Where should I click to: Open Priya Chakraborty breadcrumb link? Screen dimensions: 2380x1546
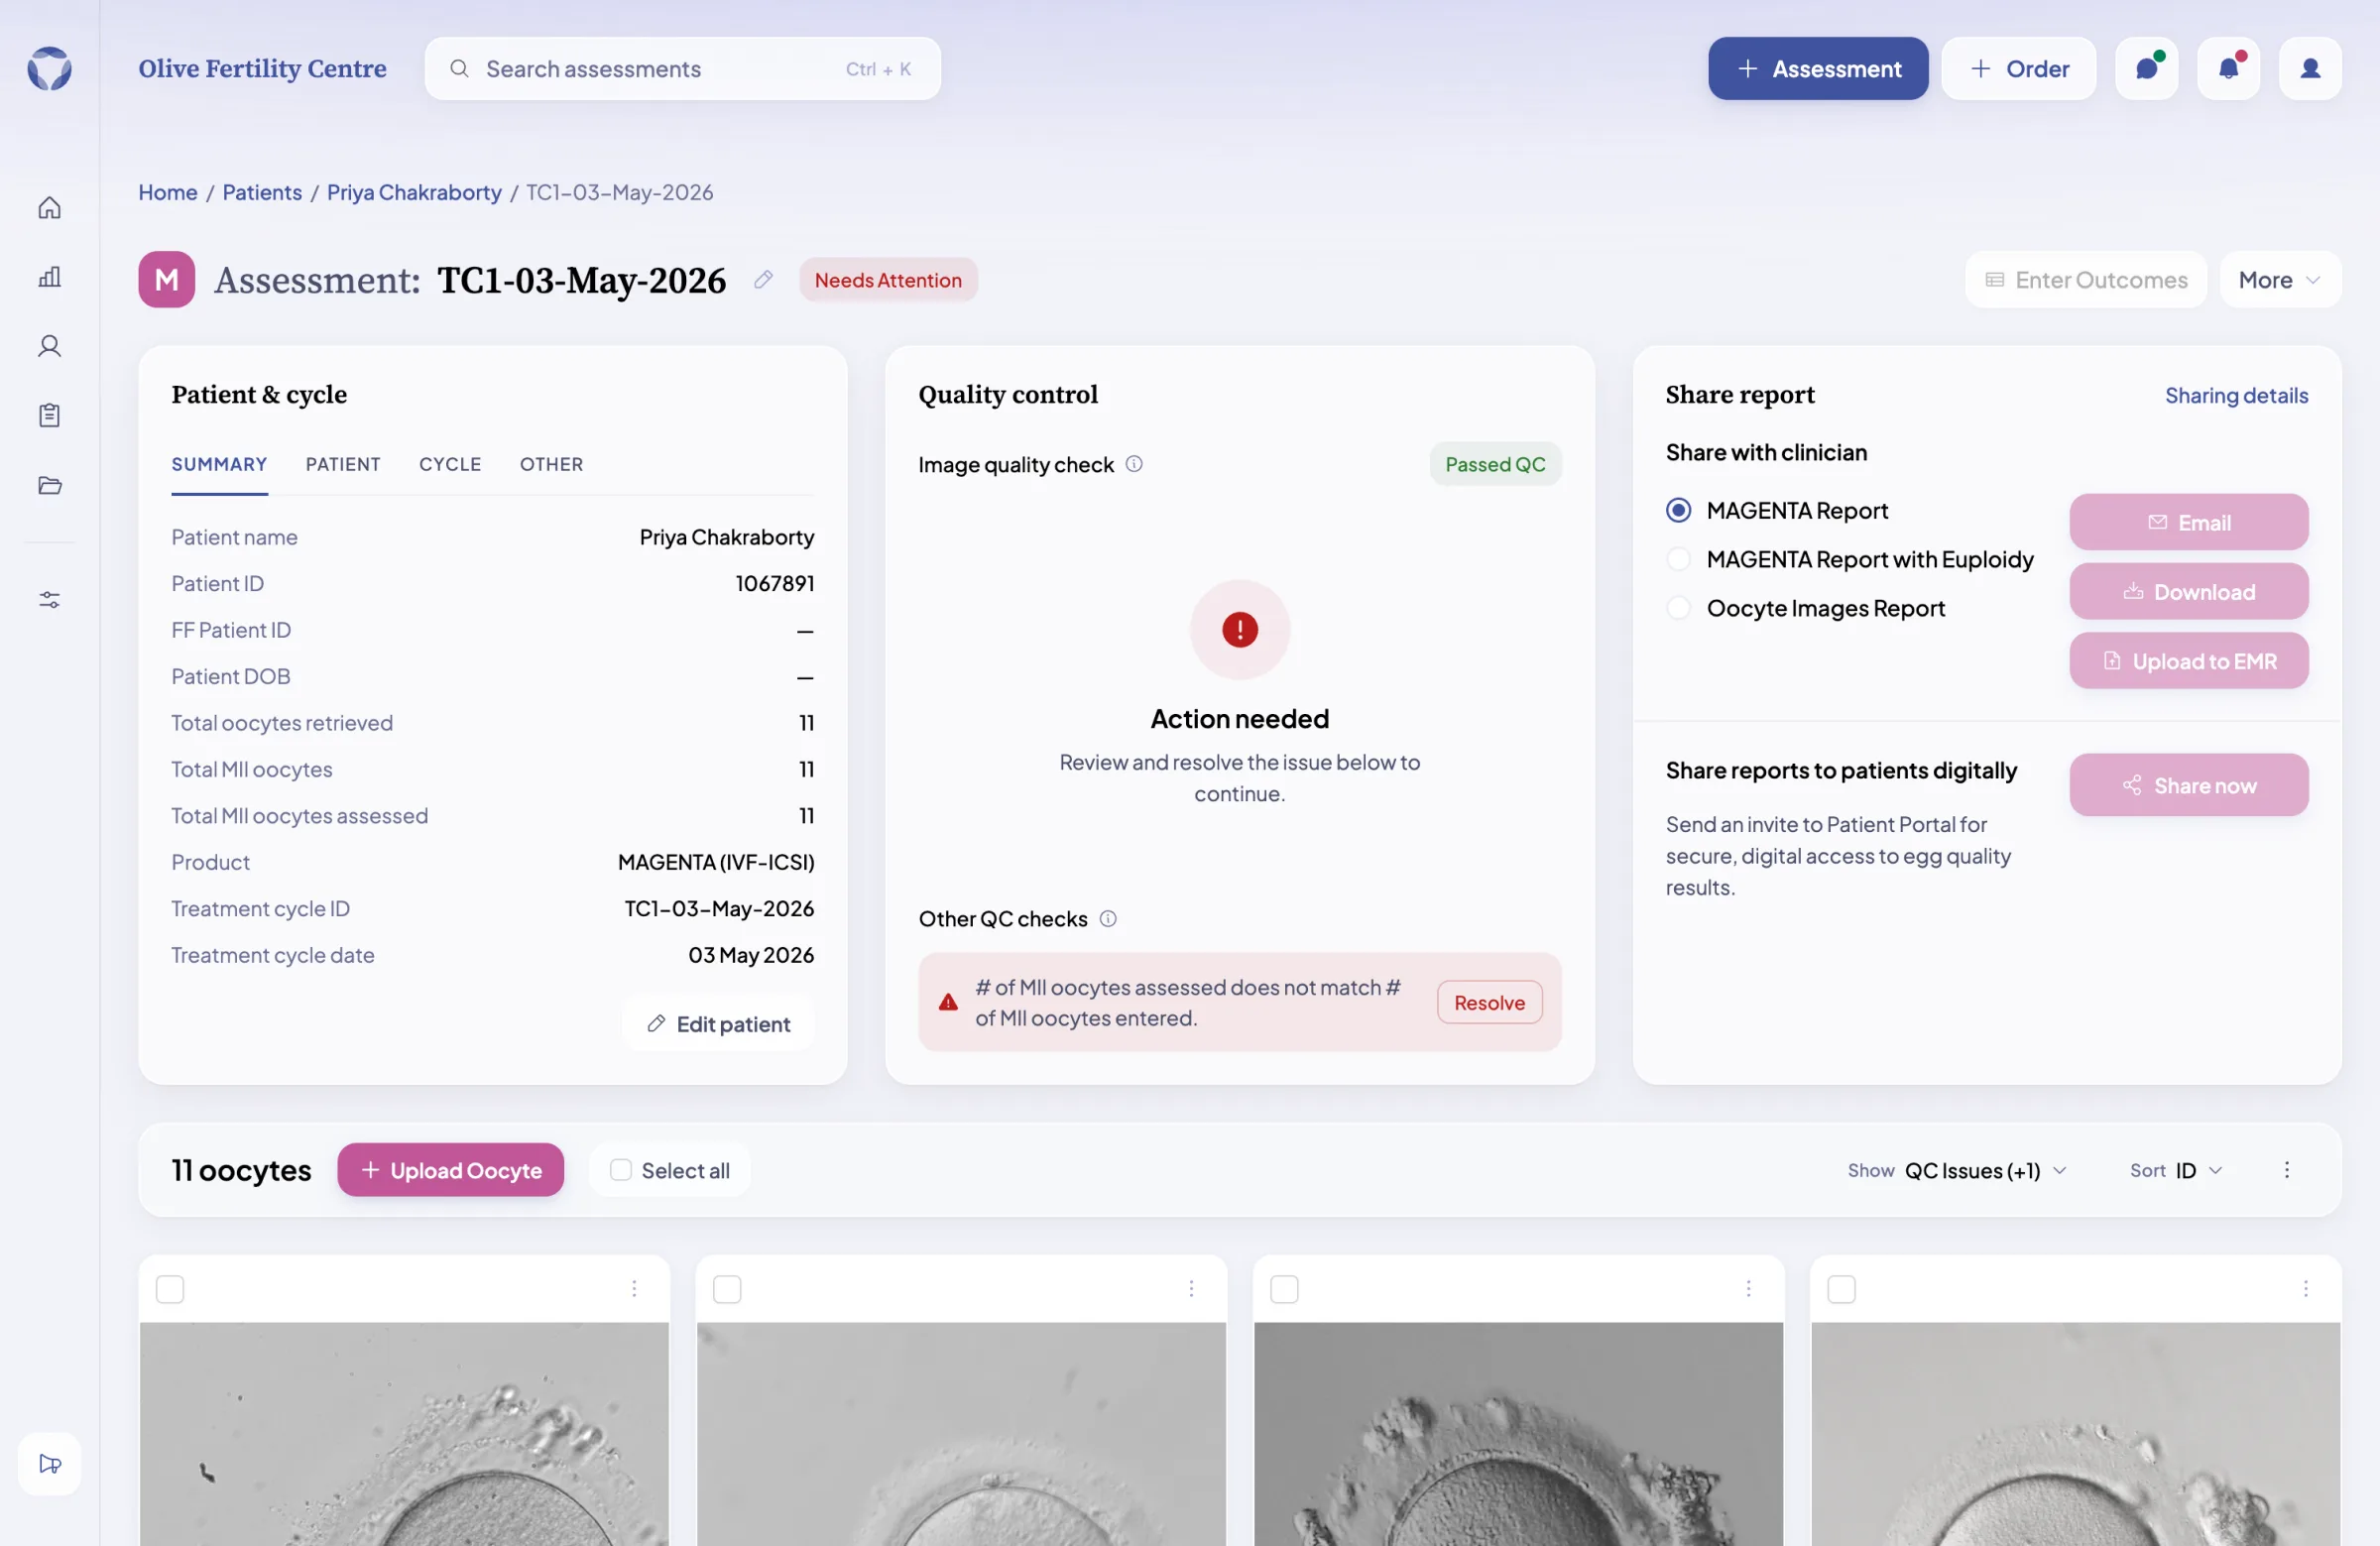pyautogui.click(x=414, y=192)
